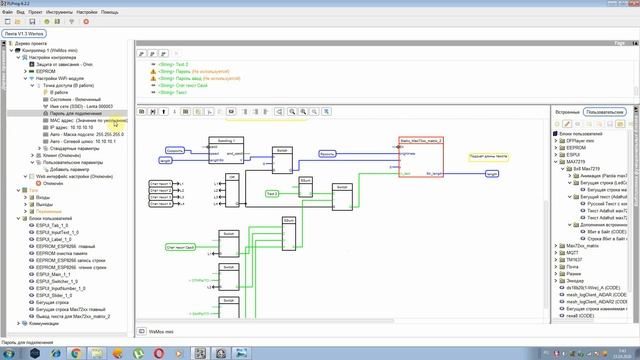Click the New project icon in top toolbar
640x360 pixels.
8,22
